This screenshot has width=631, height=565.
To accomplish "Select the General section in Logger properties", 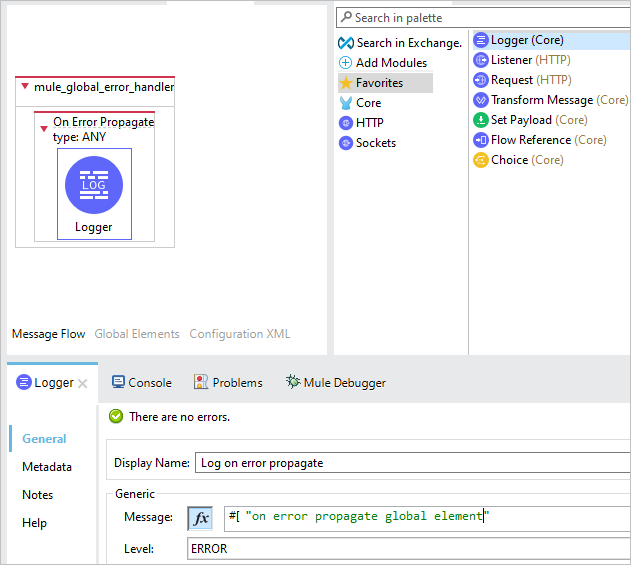I will point(44,439).
